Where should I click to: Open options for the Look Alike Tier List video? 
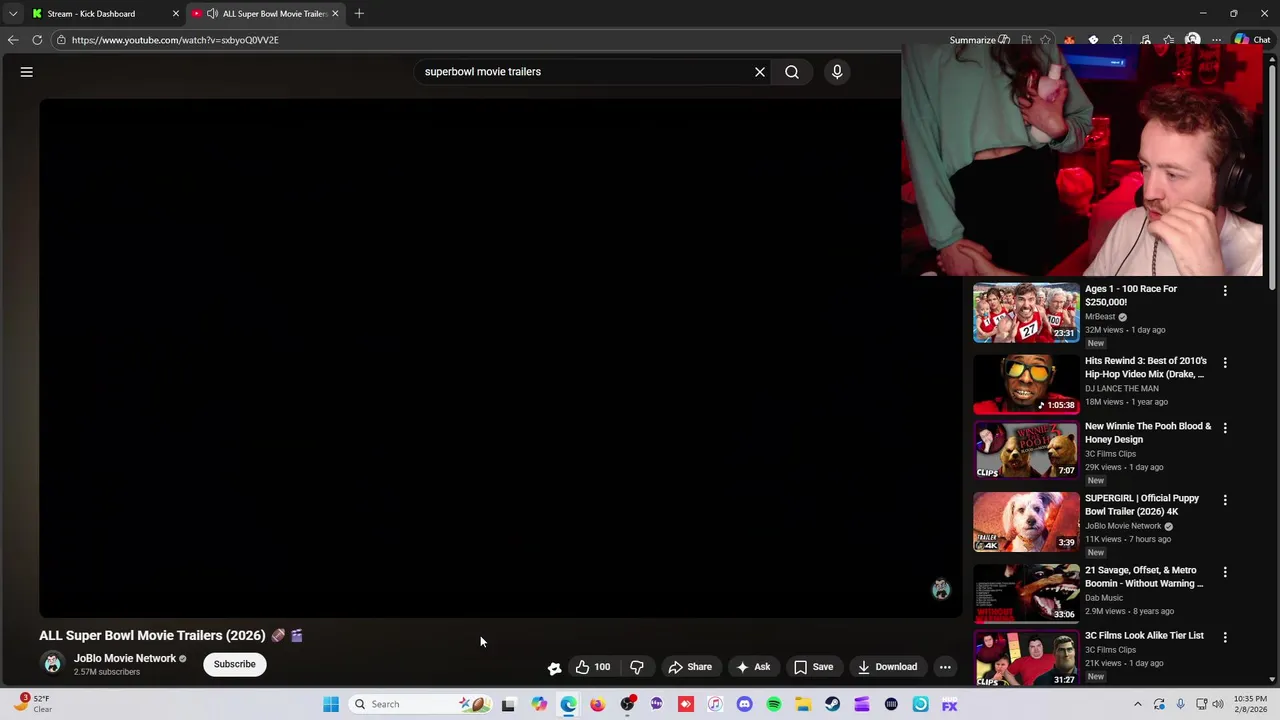(1225, 636)
